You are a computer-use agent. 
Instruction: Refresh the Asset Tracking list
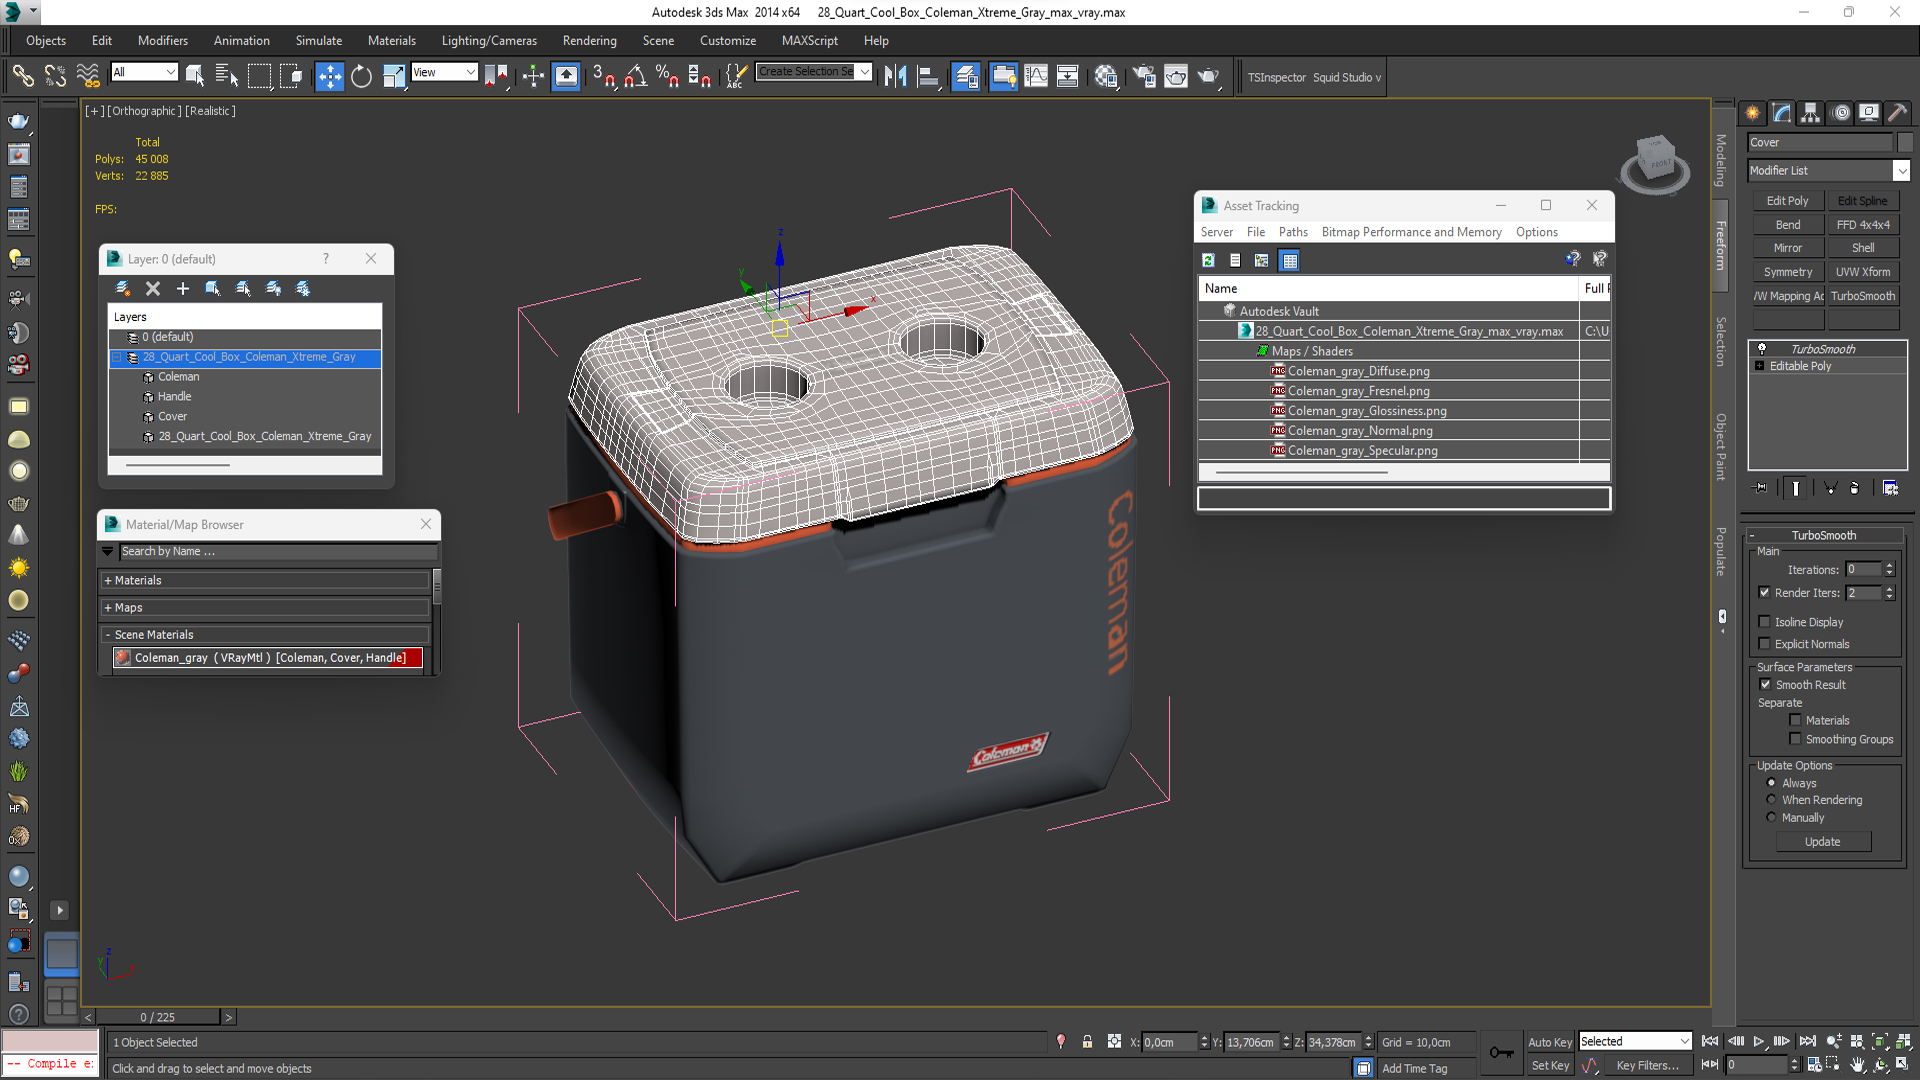1208,260
